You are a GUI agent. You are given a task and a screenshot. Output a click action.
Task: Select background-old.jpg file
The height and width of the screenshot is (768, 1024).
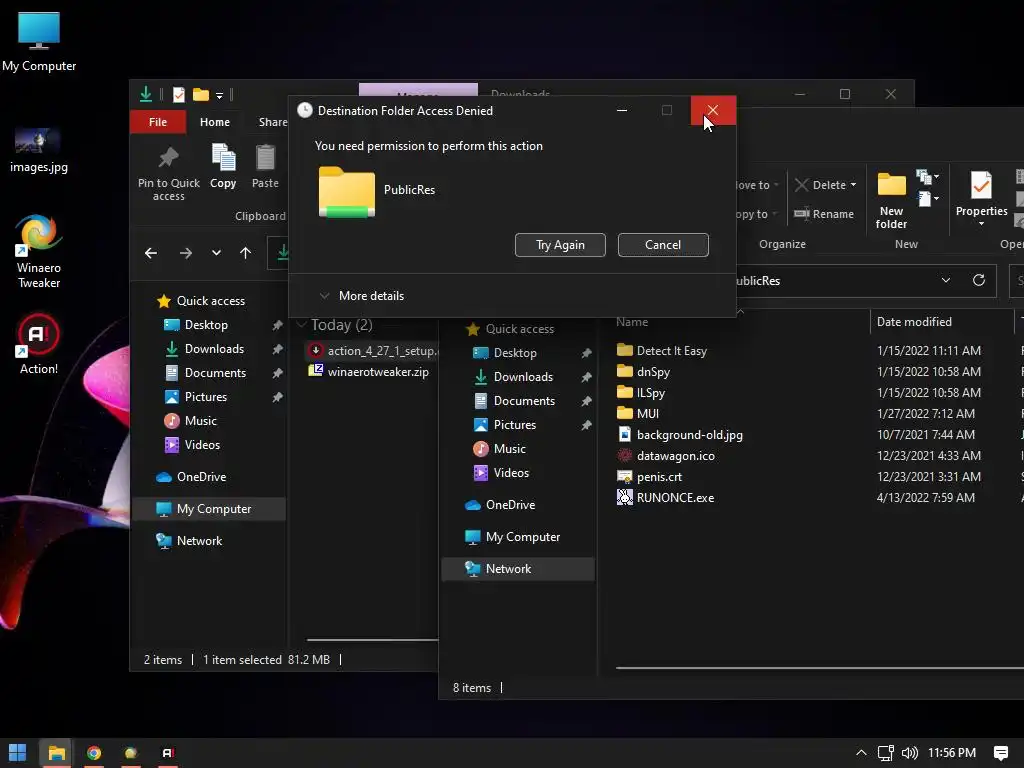tap(680, 435)
